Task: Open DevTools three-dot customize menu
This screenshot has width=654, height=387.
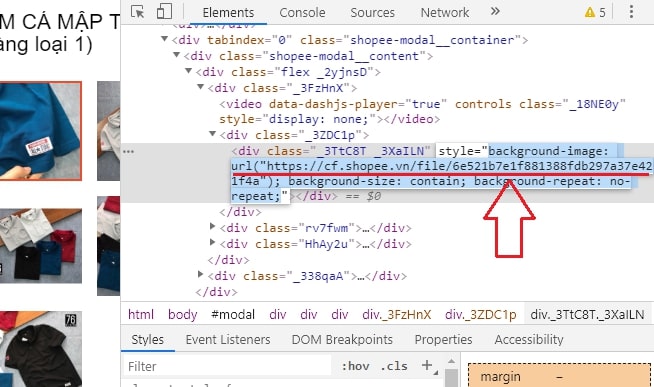Action: click(631, 12)
